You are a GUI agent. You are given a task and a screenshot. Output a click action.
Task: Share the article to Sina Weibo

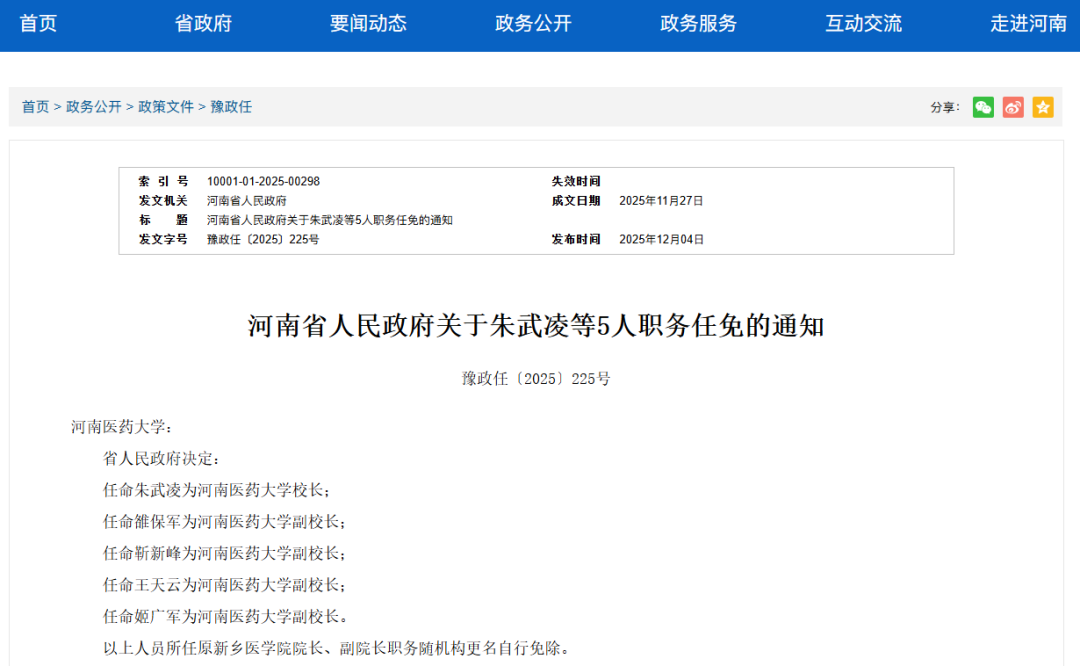point(1013,107)
